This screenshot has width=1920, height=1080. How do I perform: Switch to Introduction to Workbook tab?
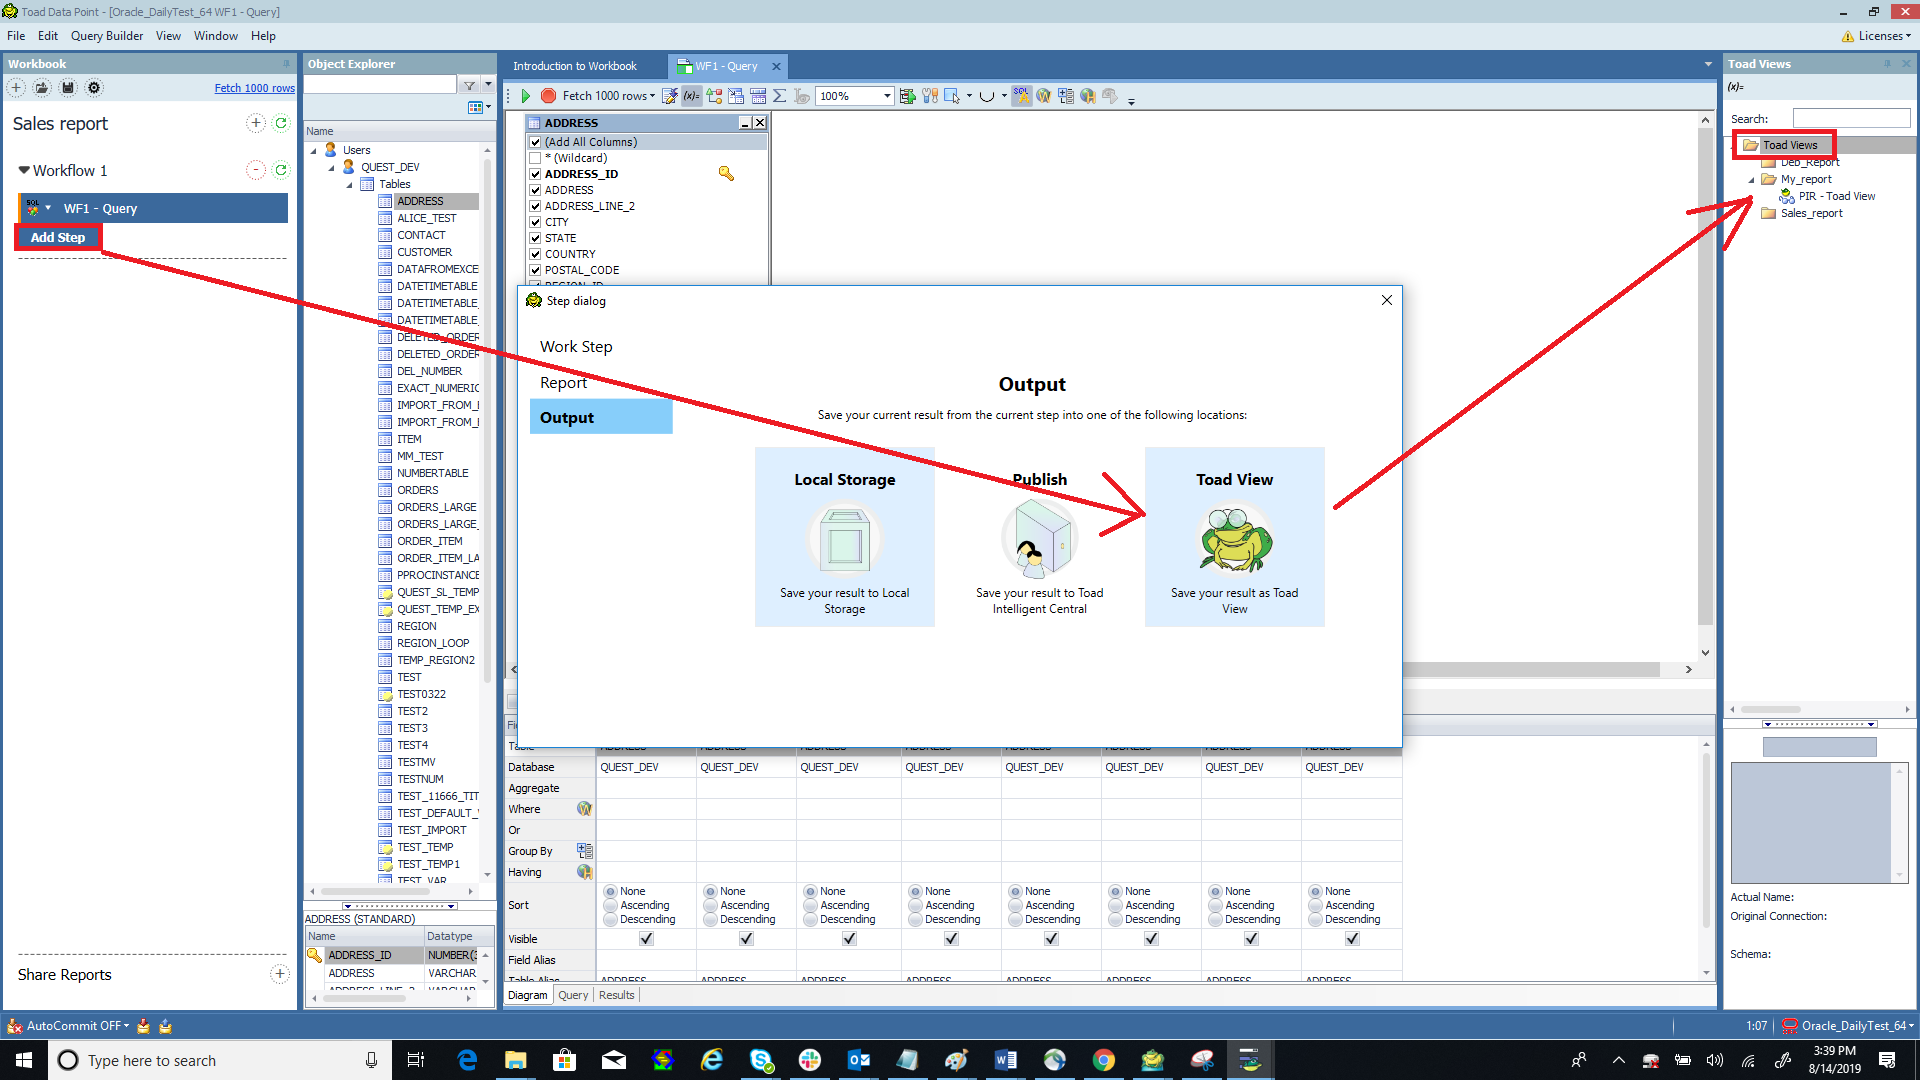575,66
